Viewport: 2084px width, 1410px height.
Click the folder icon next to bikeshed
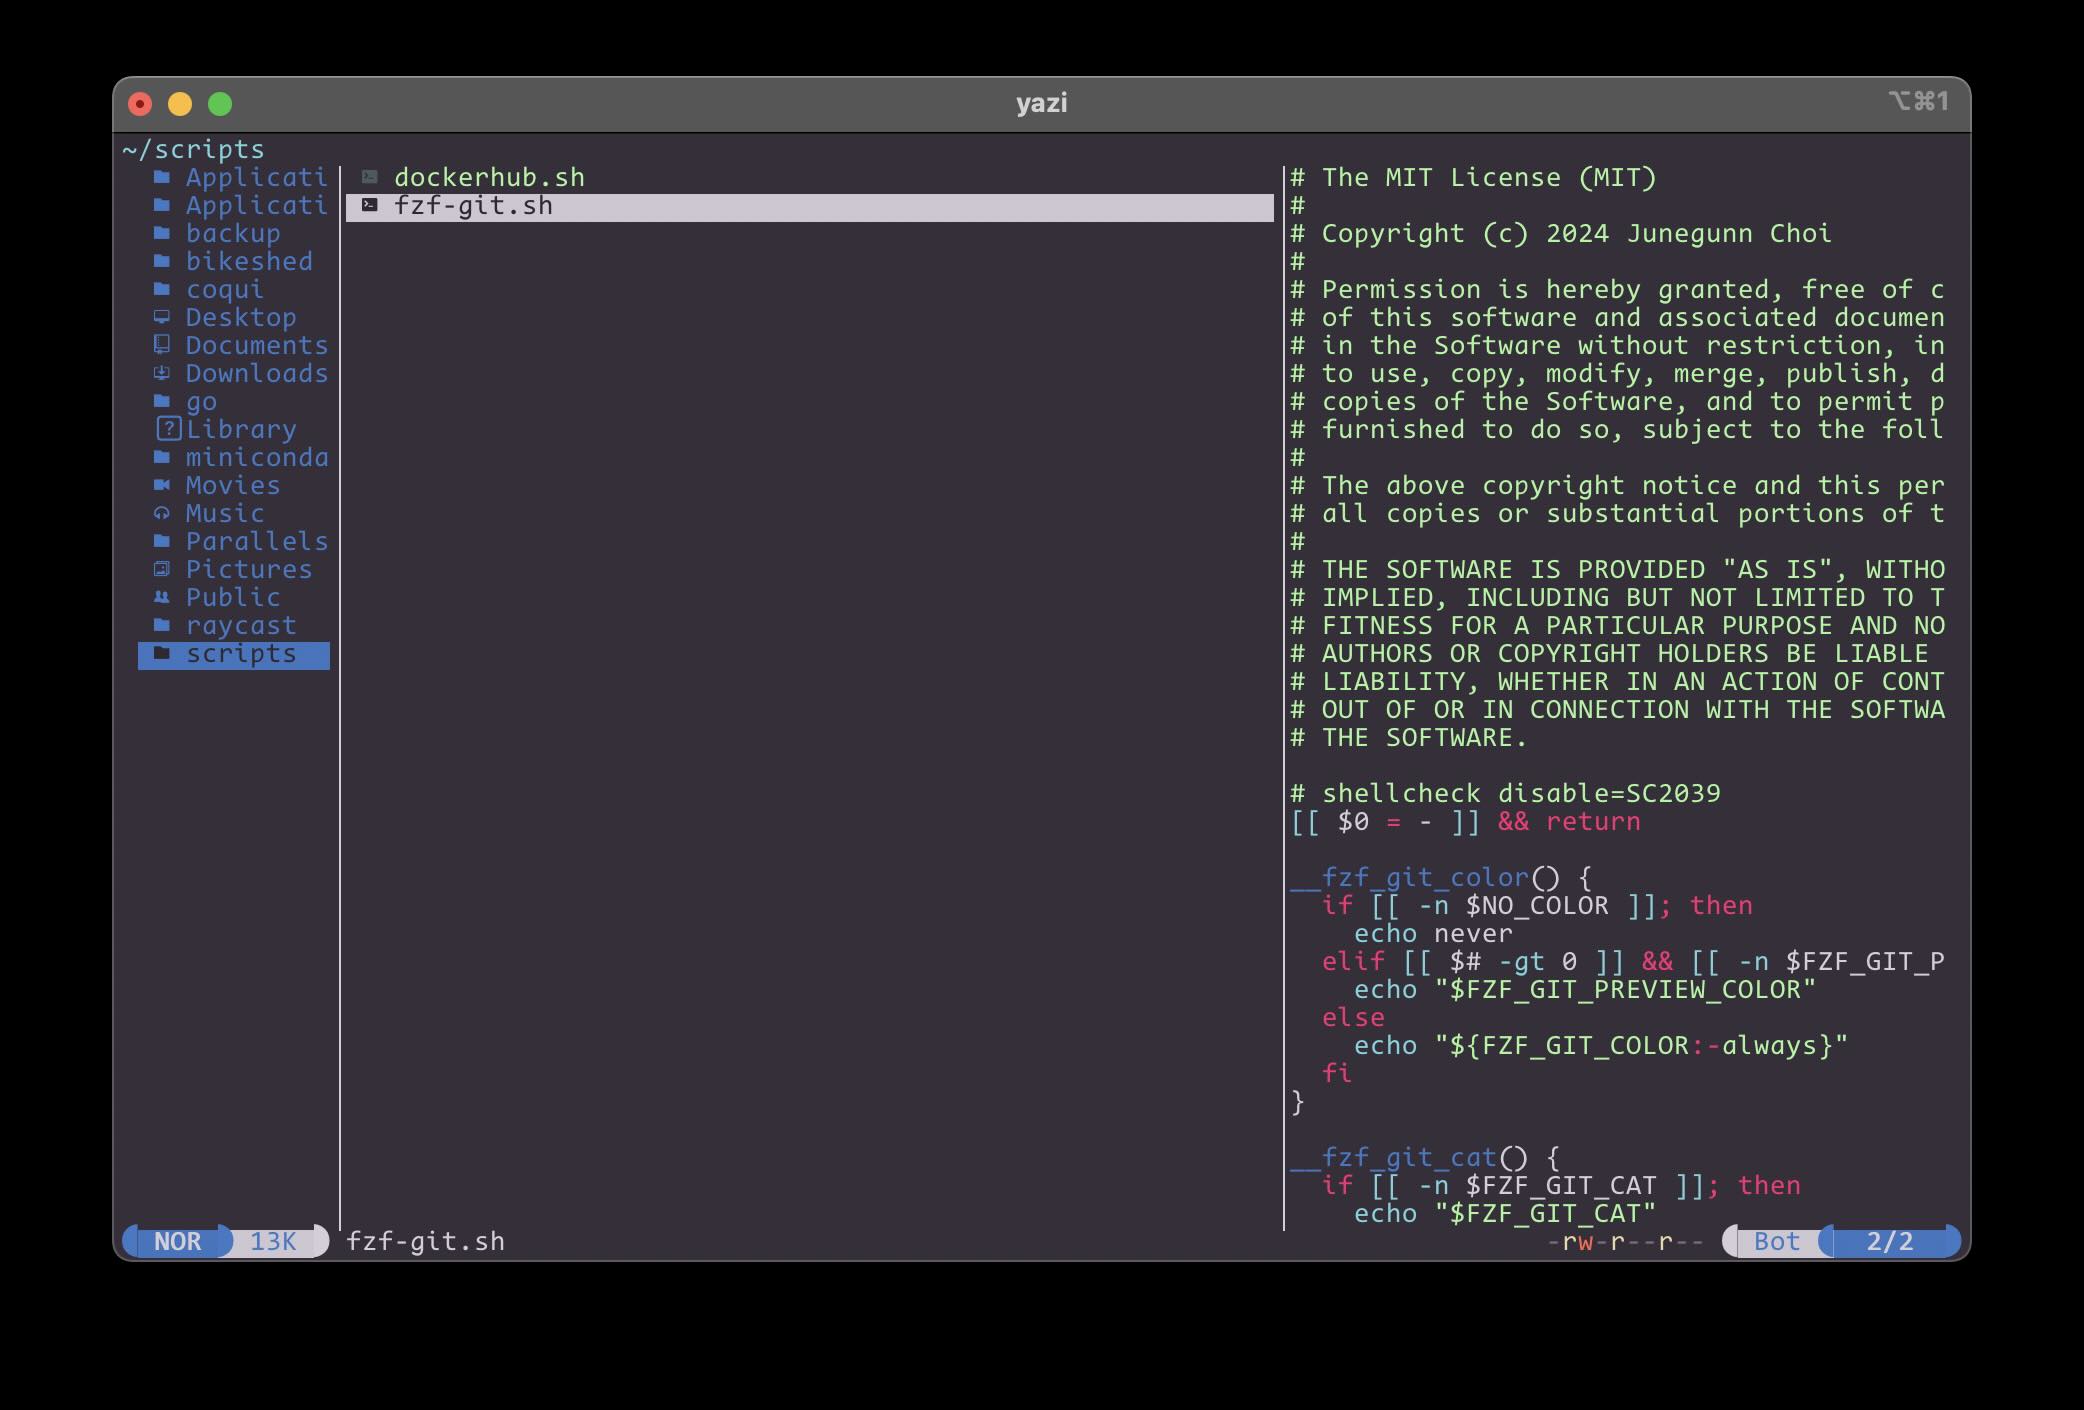point(162,261)
